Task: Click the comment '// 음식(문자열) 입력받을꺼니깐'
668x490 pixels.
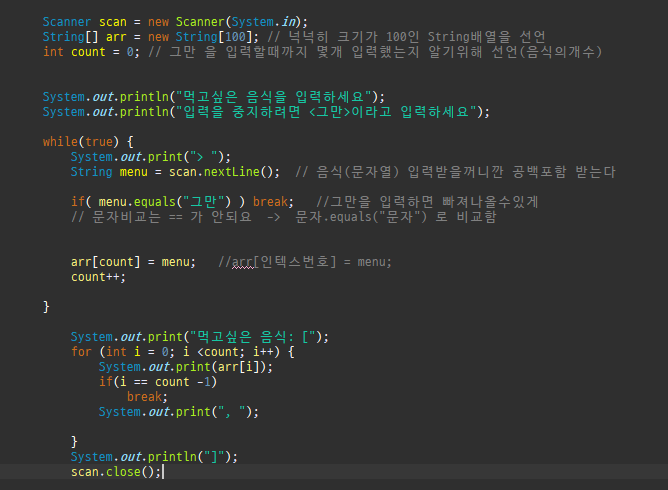Action: tap(455, 172)
